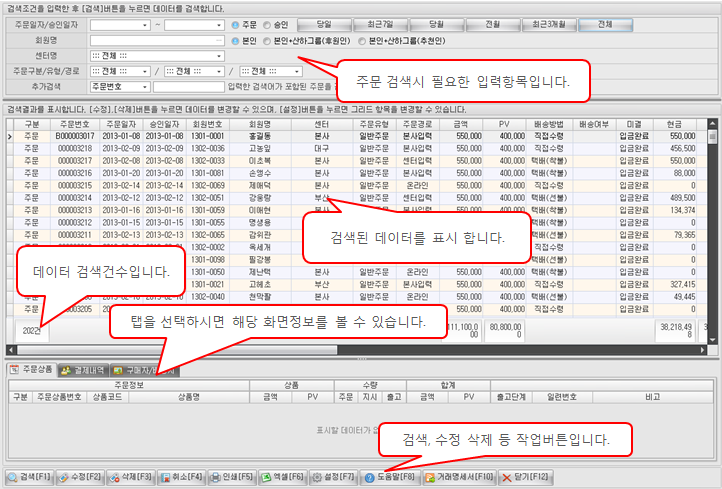Viewport: 722px width, 489px height.
Task: Open 도움말[F8] help
Action: 390,477
